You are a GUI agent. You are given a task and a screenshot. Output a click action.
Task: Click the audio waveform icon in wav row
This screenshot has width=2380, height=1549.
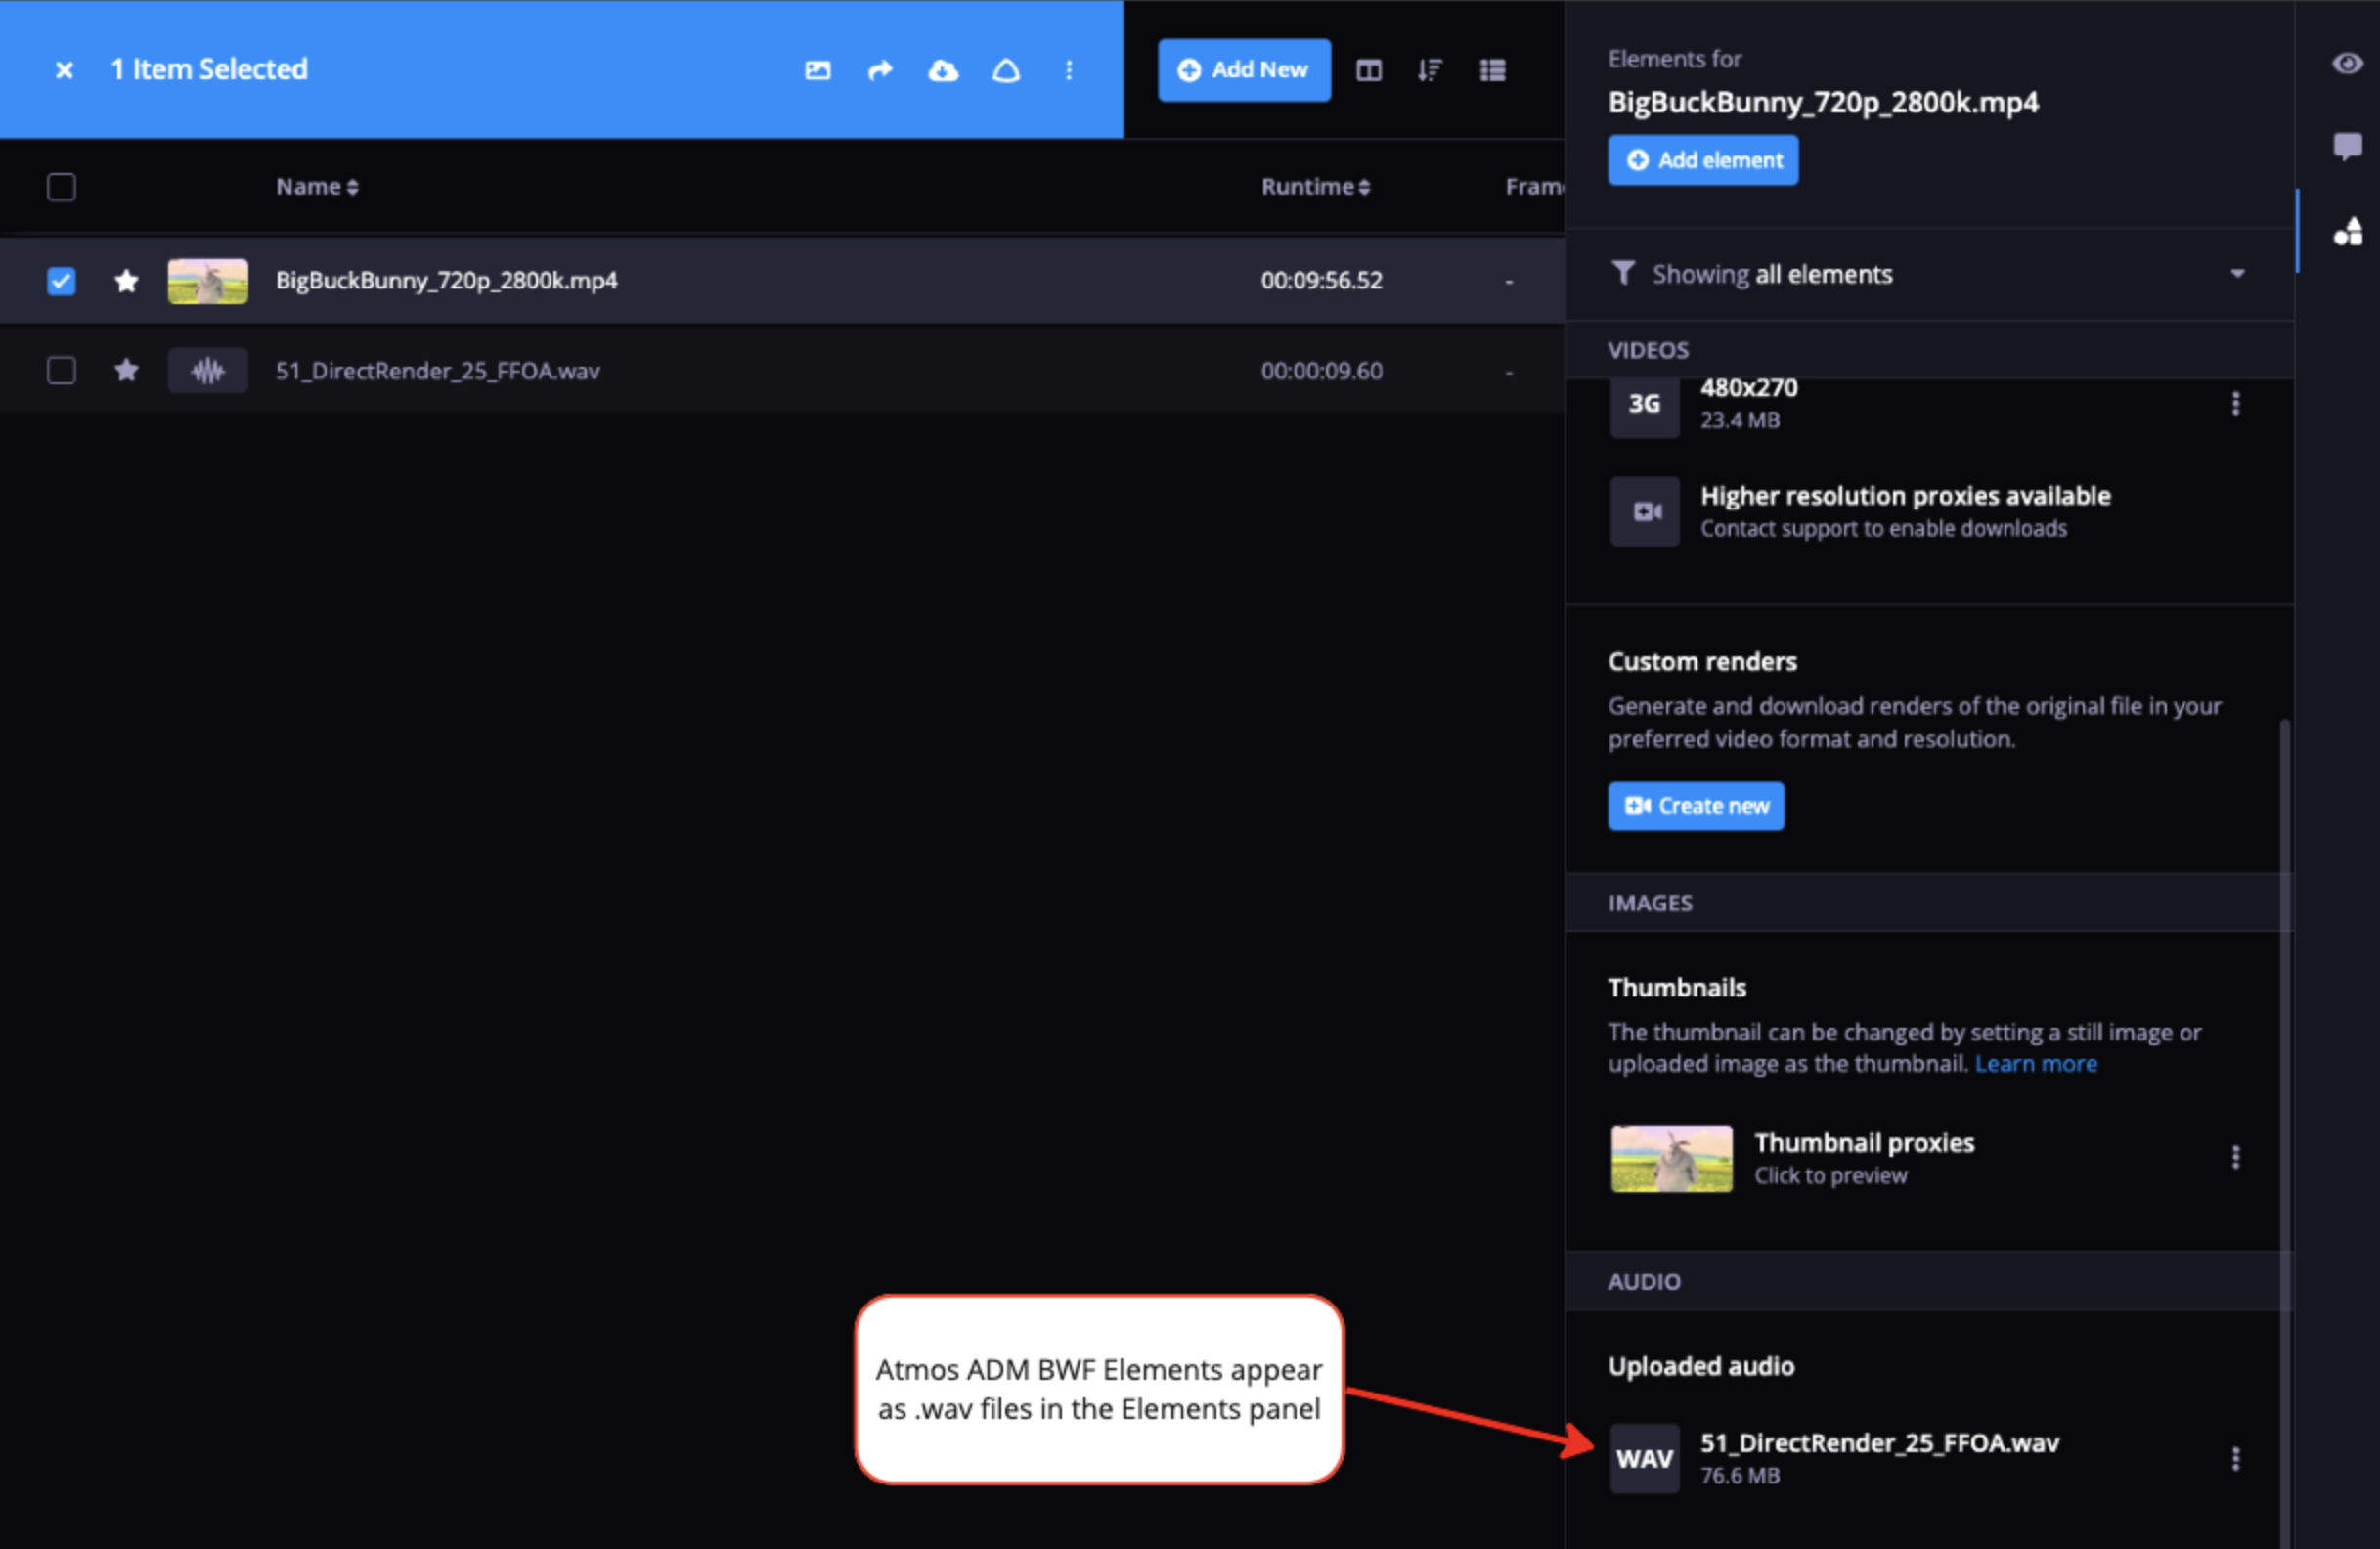tap(208, 371)
